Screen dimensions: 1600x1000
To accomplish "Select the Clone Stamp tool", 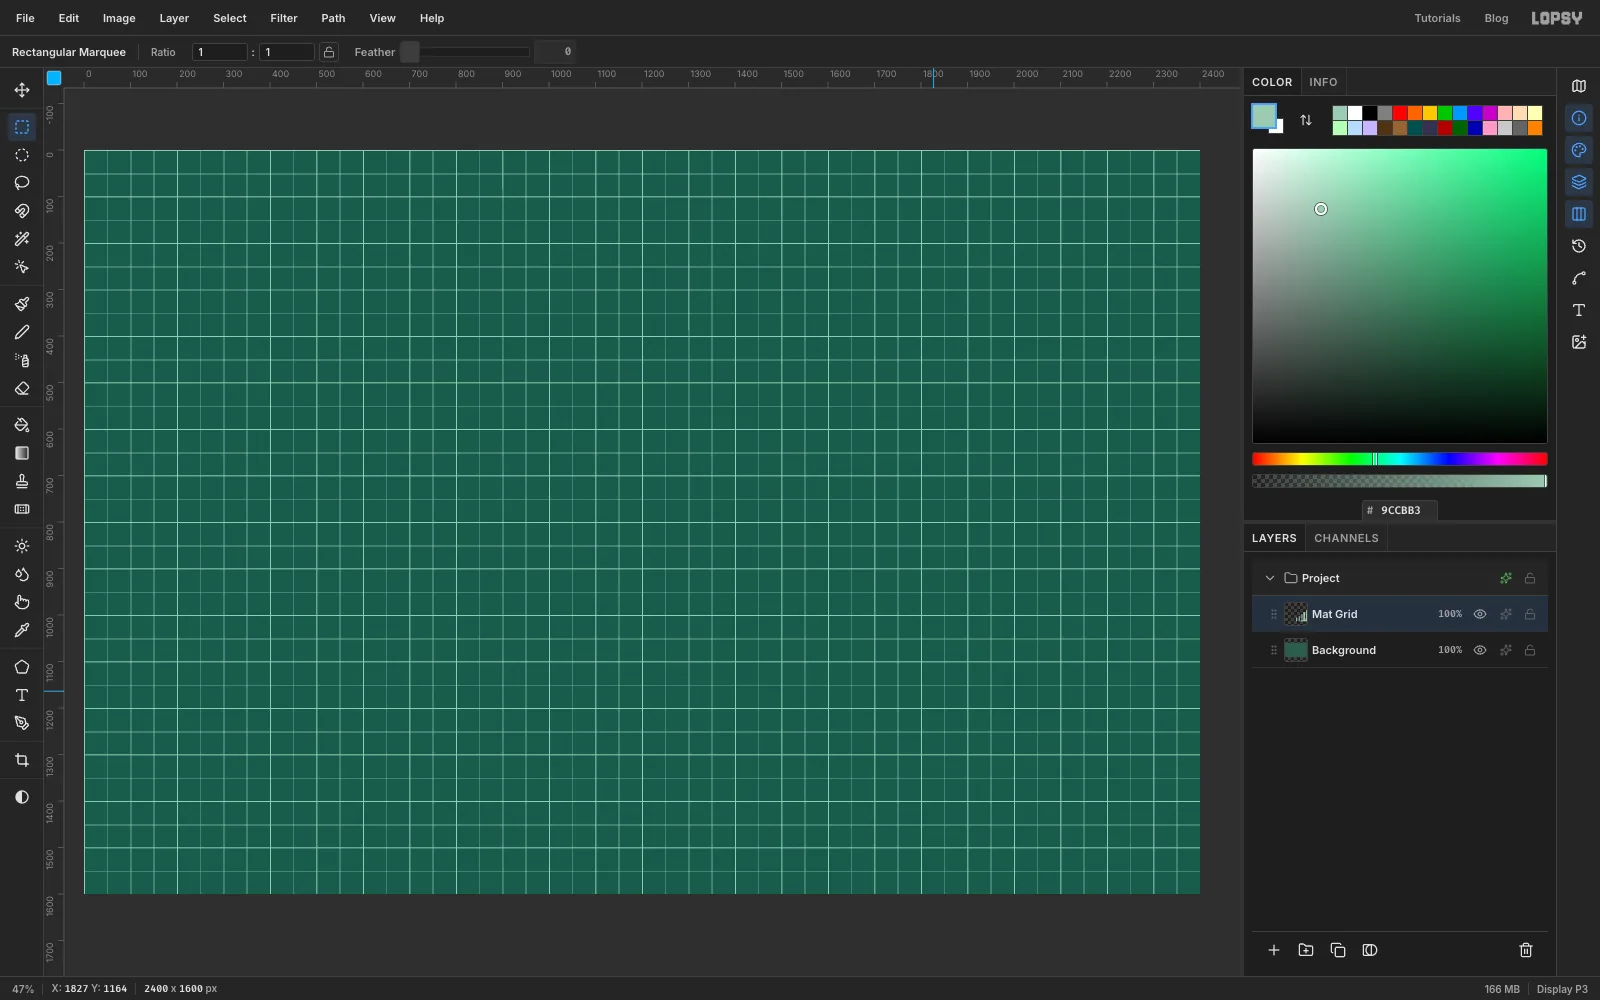I will coord(22,481).
